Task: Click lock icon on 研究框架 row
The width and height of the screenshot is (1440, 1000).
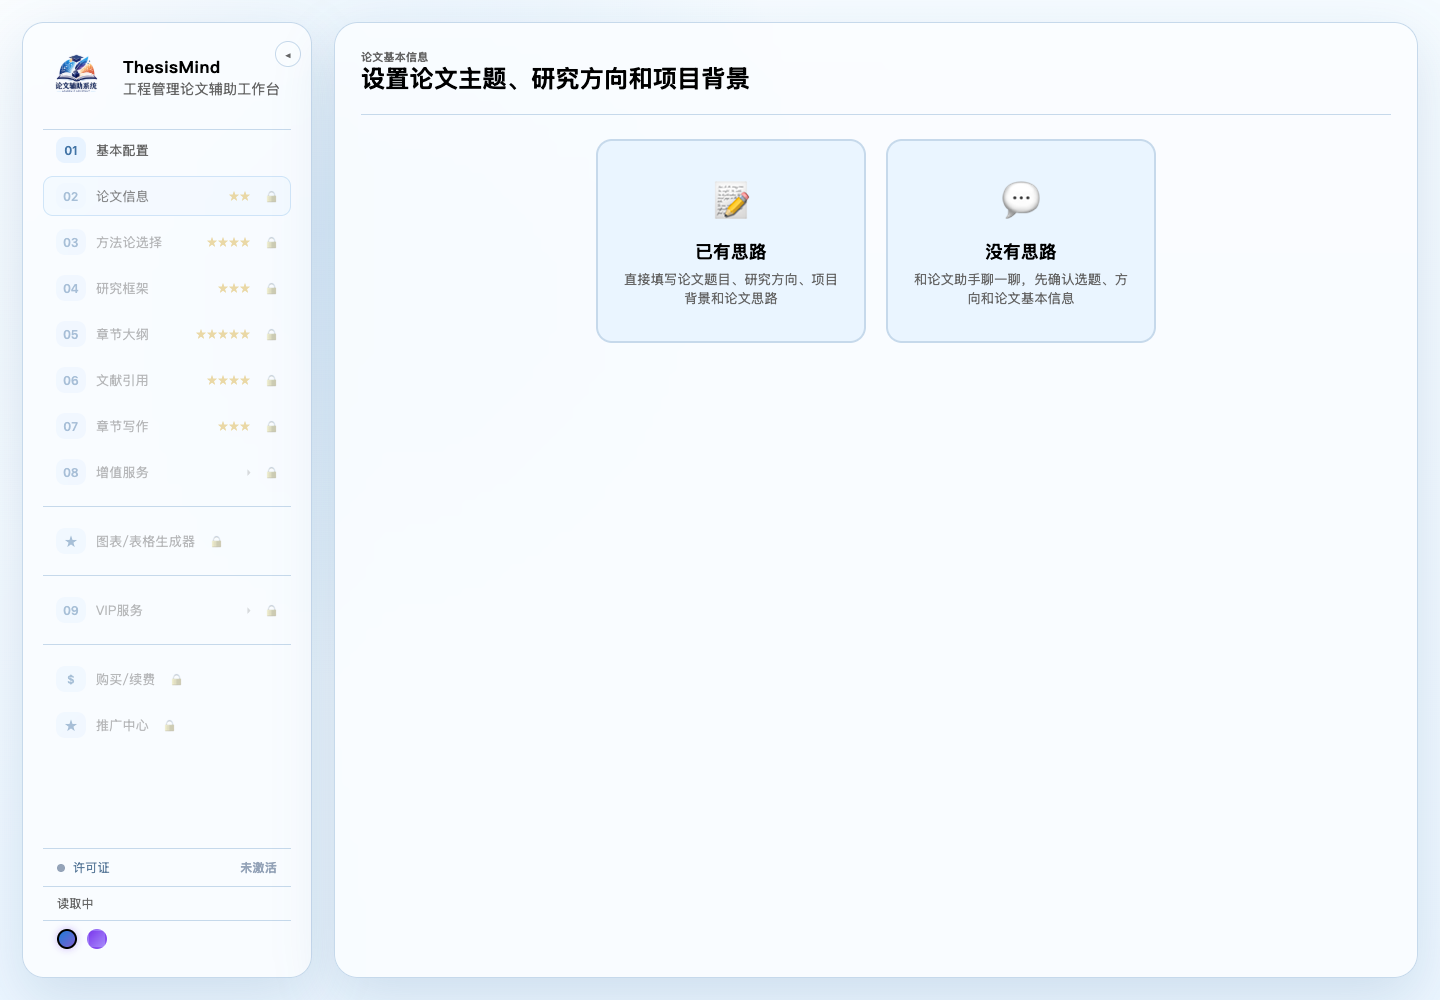Action: [271, 289]
